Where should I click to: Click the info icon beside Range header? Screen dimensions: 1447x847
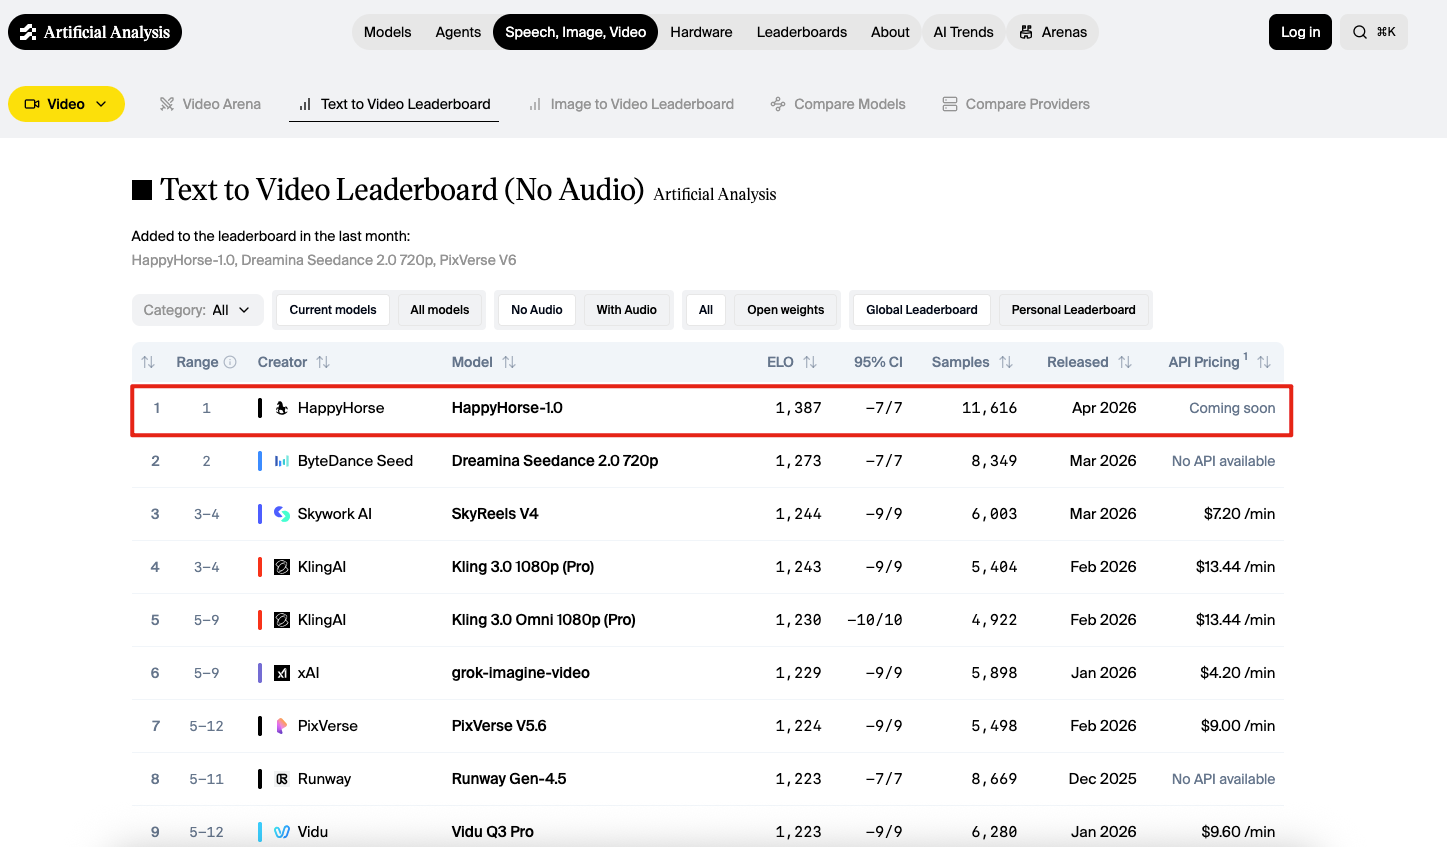[228, 361]
